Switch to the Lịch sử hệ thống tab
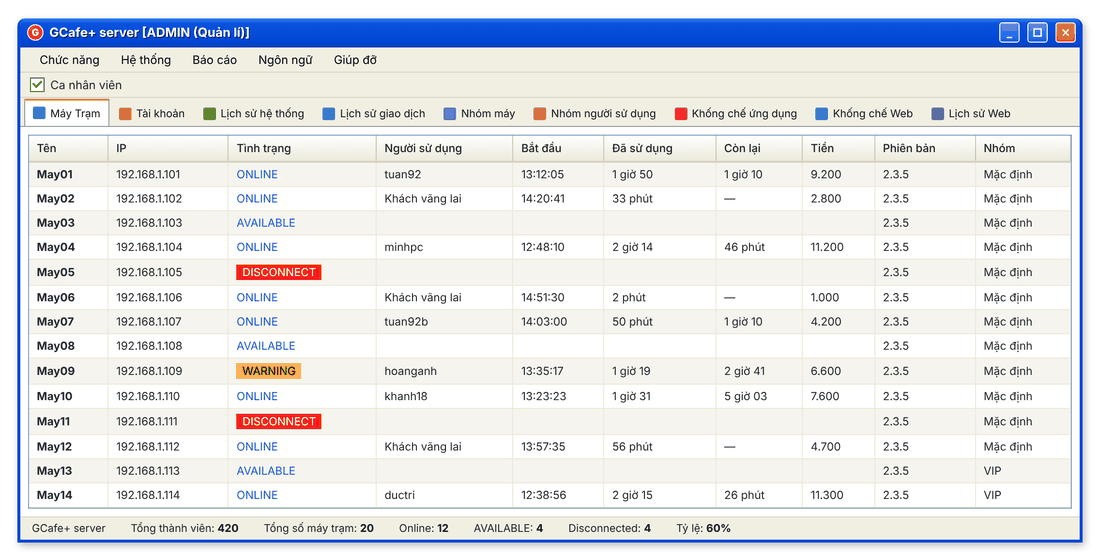 point(254,114)
